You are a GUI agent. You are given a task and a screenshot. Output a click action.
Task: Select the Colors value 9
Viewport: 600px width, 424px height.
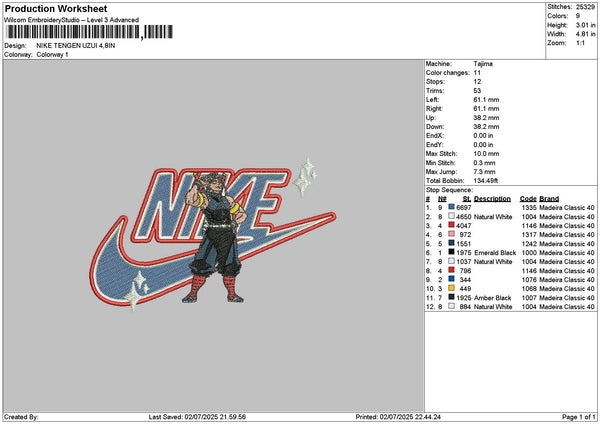click(578, 16)
